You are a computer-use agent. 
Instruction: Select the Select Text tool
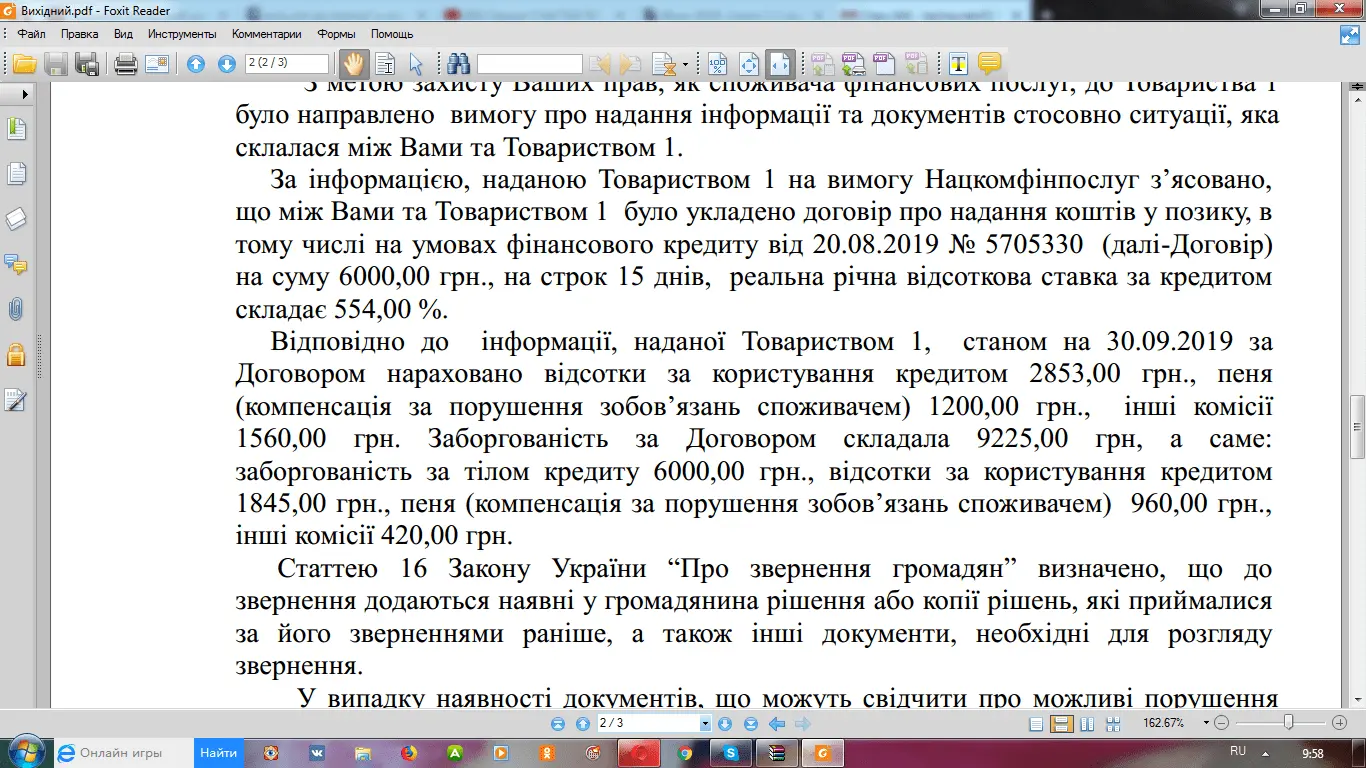(385, 64)
